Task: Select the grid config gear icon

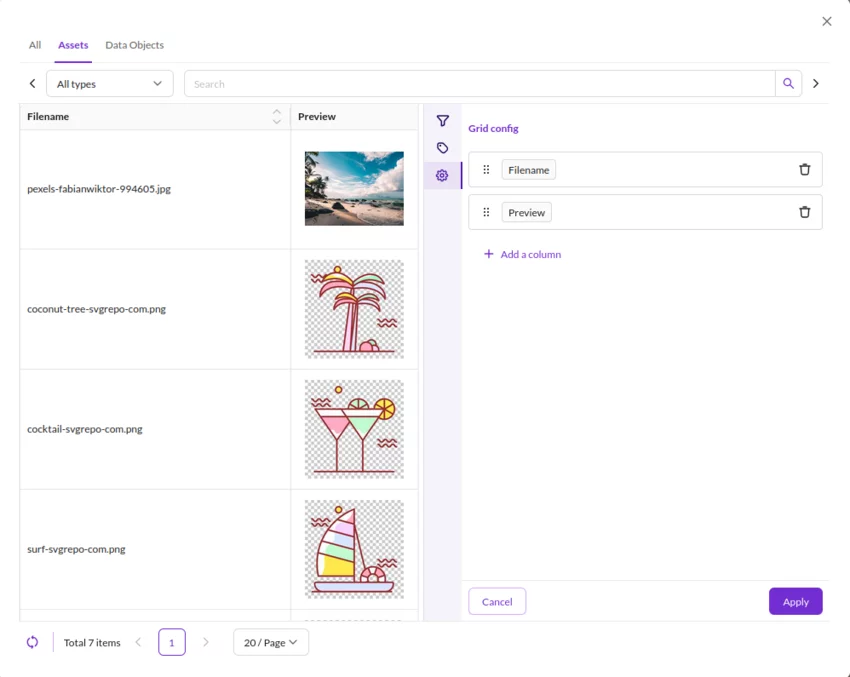Action: 442,176
